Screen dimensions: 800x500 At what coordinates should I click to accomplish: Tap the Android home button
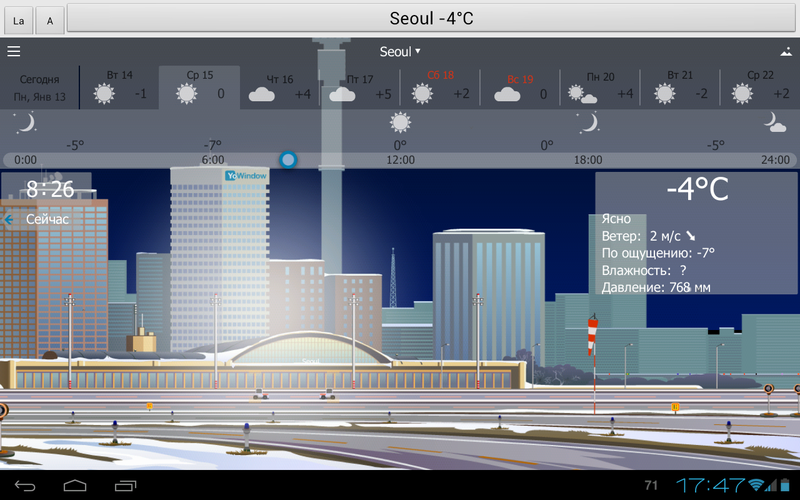pos(75,485)
